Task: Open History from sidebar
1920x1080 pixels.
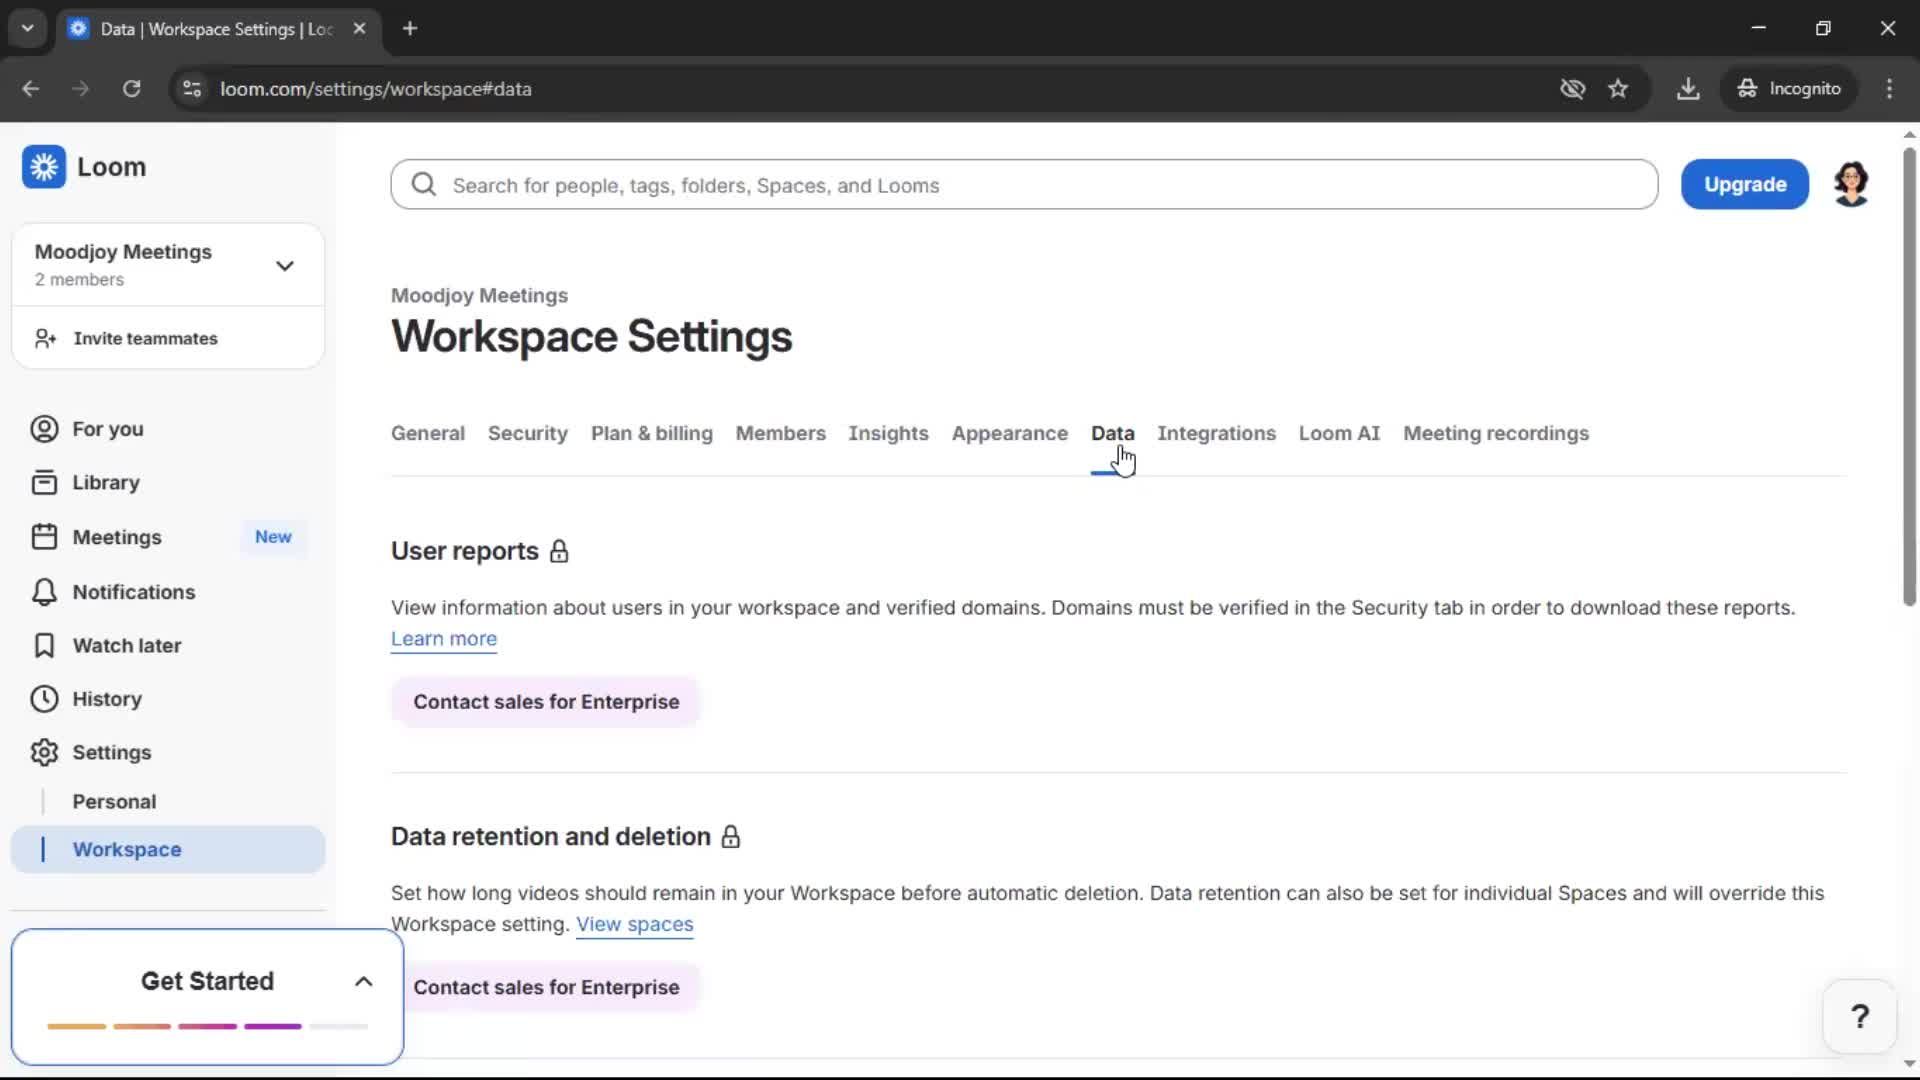Action: [x=106, y=699]
